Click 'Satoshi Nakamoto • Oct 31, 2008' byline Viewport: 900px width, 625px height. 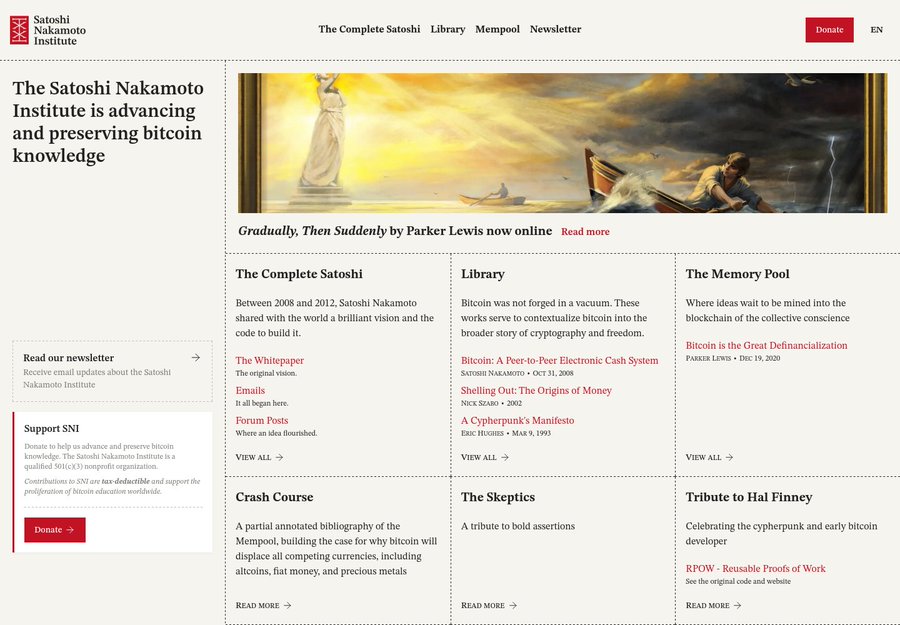tap(517, 373)
